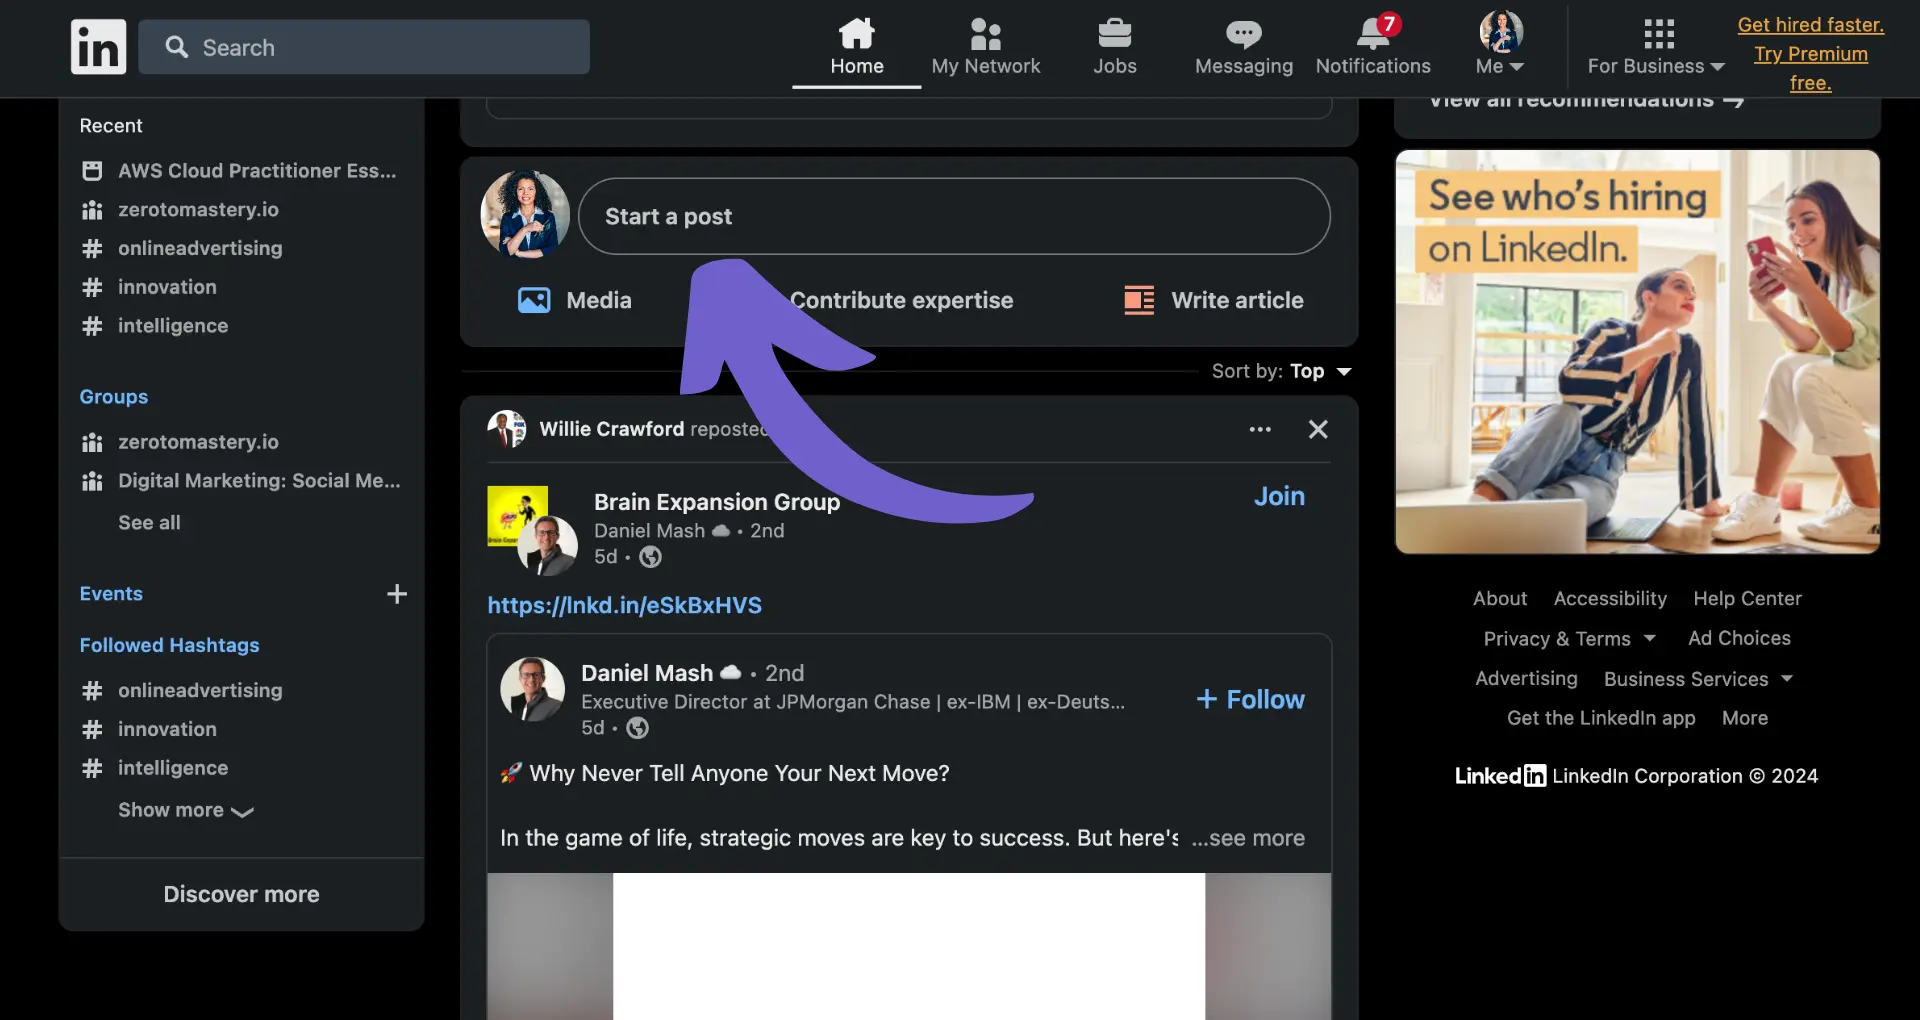The height and width of the screenshot is (1020, 1920).
Task: Click the Search input box
Action: (364, 47)
